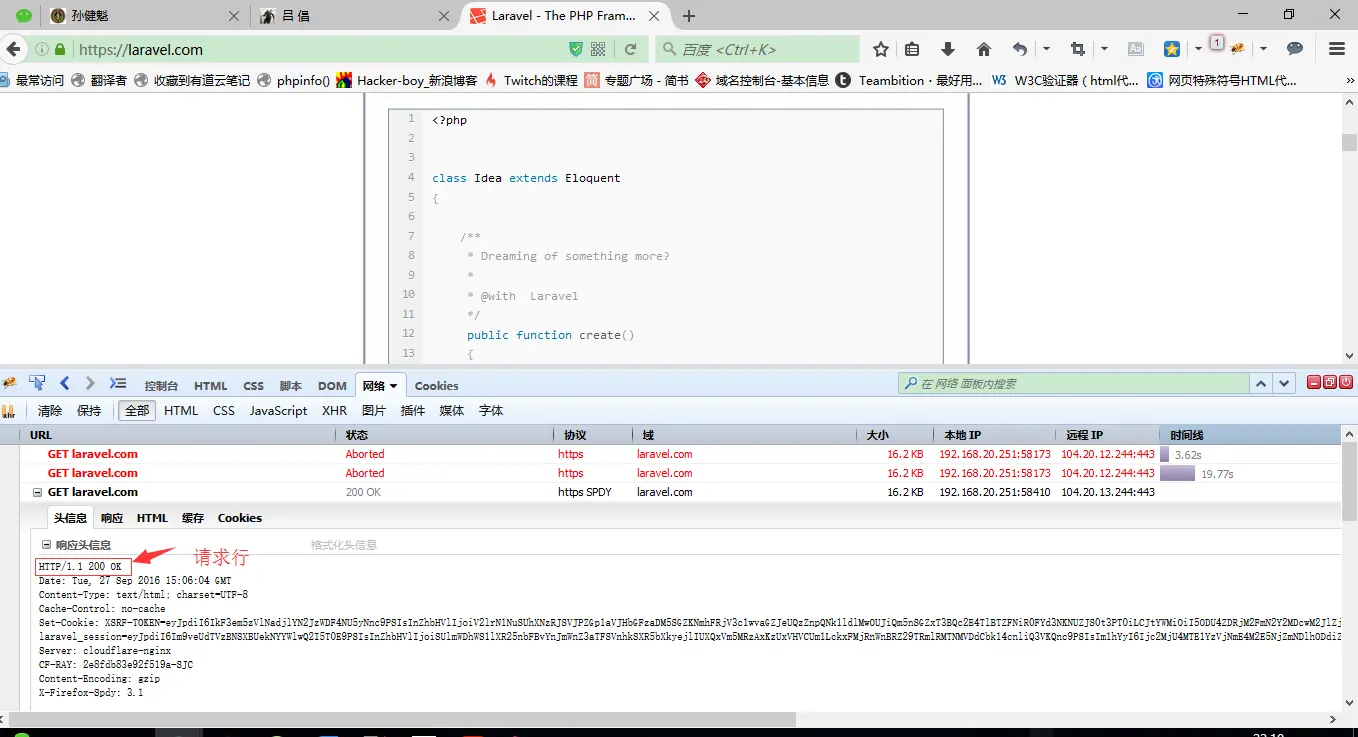Filter network requests by 全部
Viewport: 1358px width, 737px height.
[x=137, y=411]
